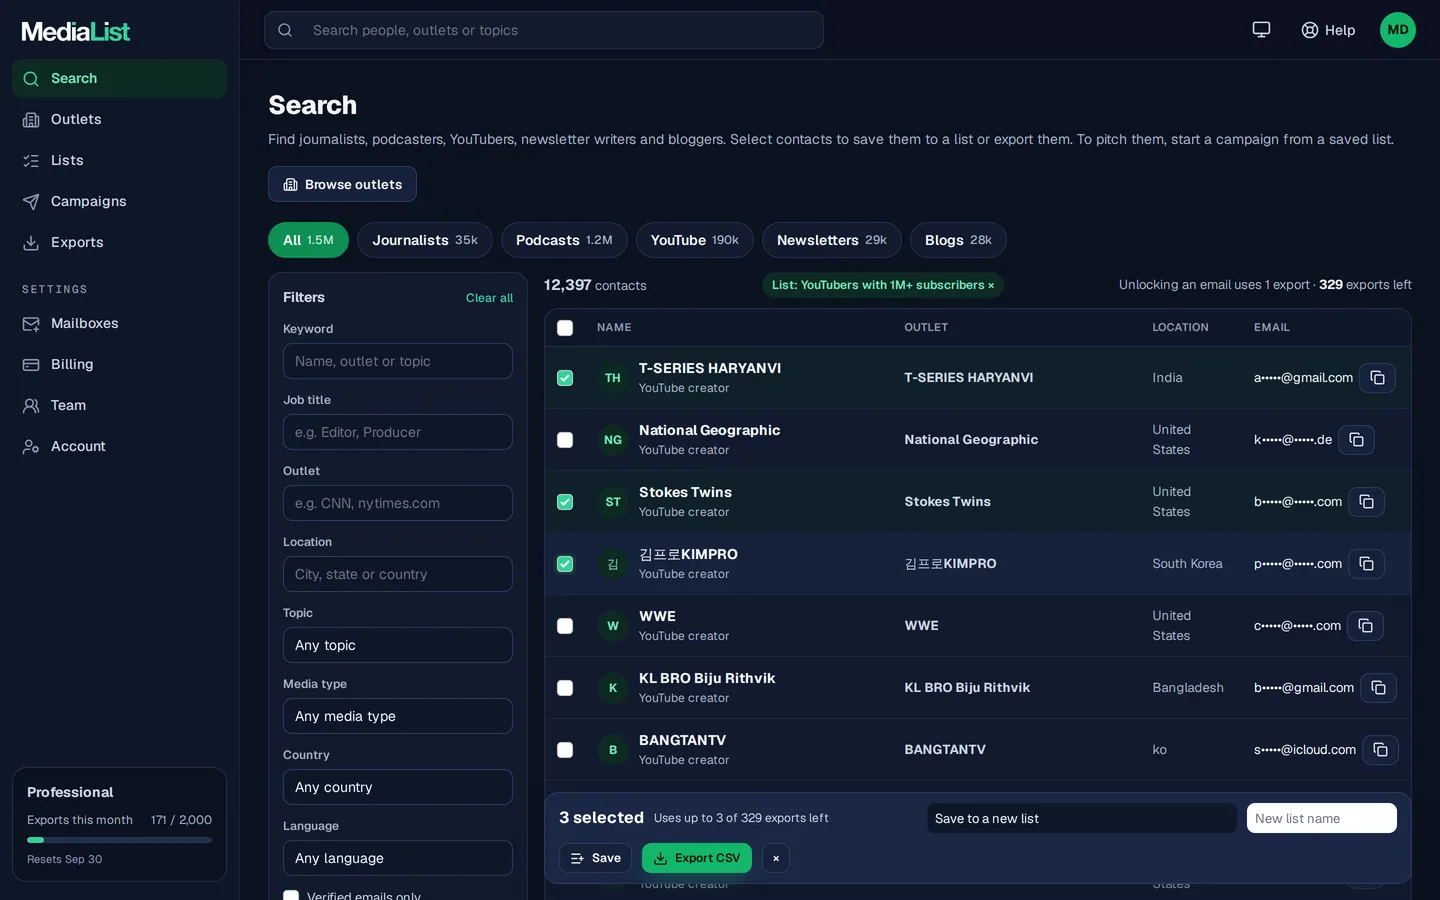Switch to the Journalists tab

425,240
